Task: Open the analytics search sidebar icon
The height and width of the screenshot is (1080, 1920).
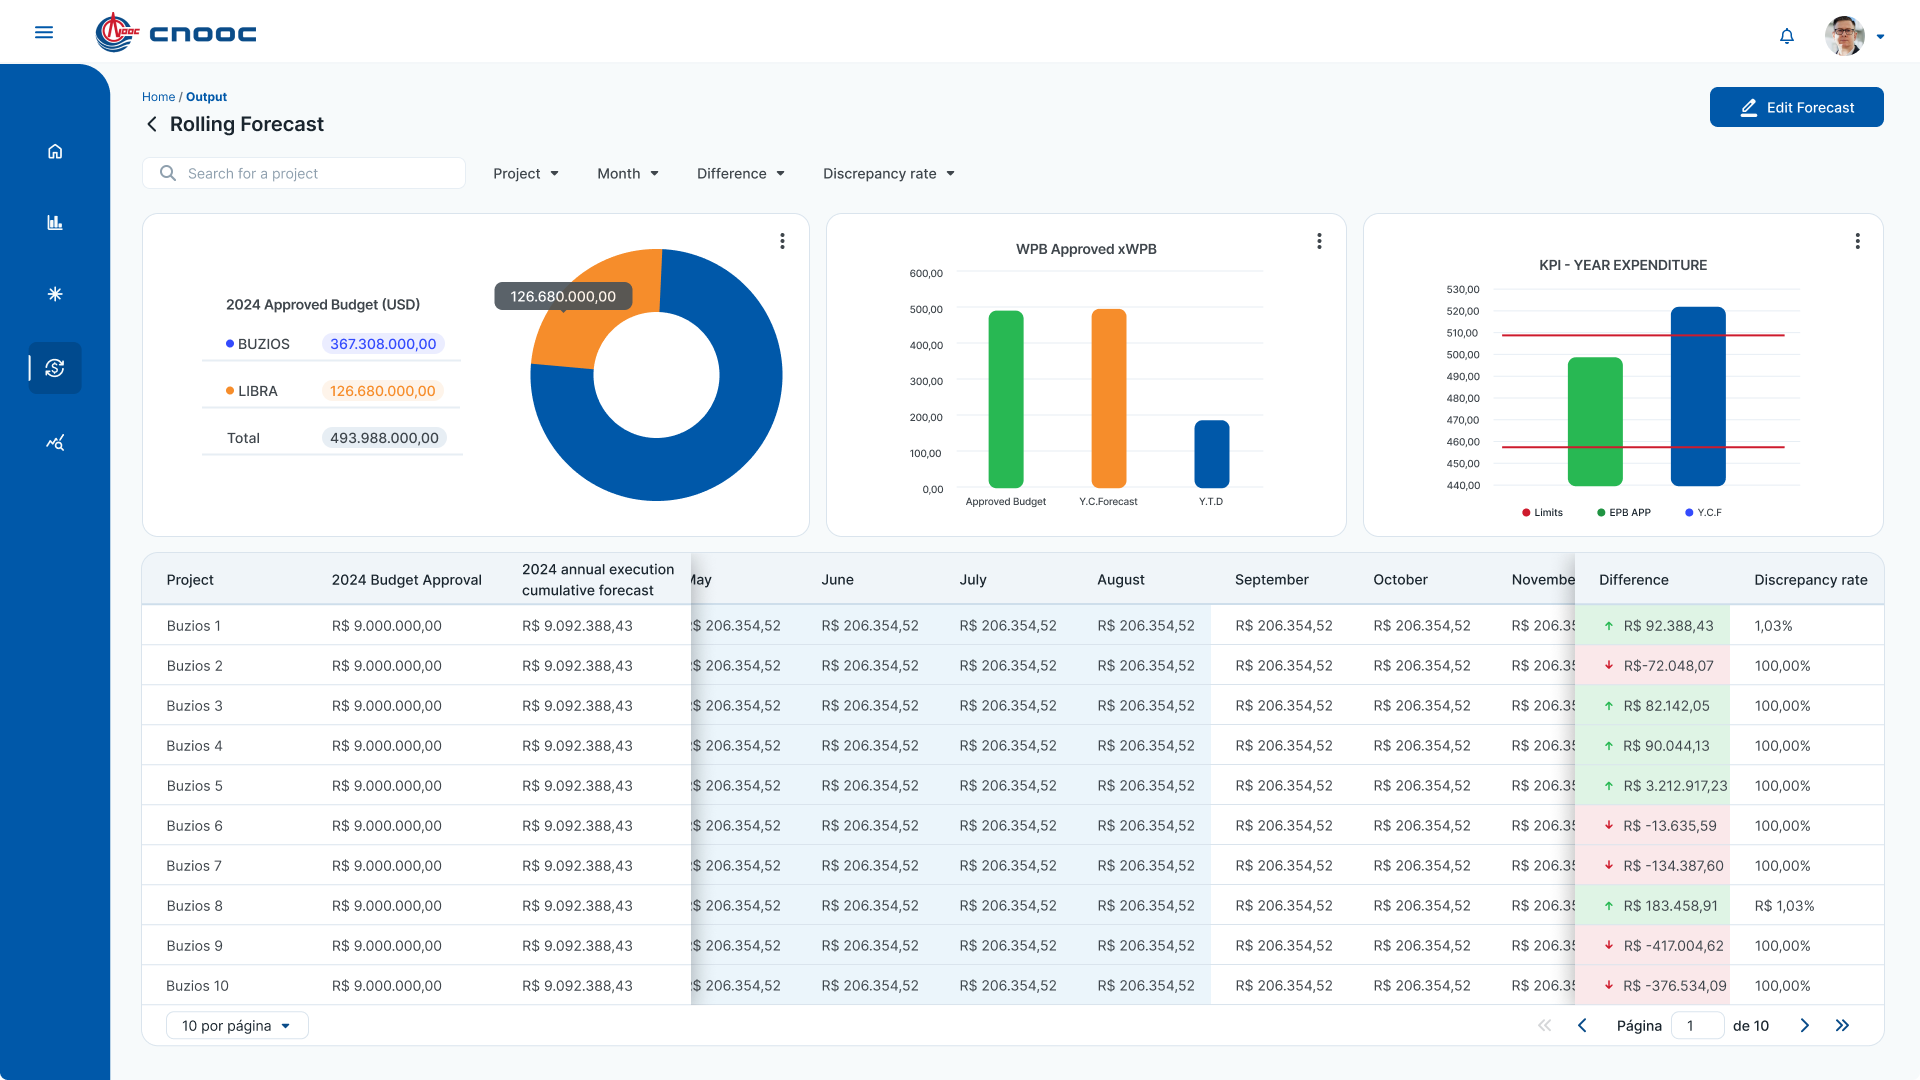Action: point(55,442)
